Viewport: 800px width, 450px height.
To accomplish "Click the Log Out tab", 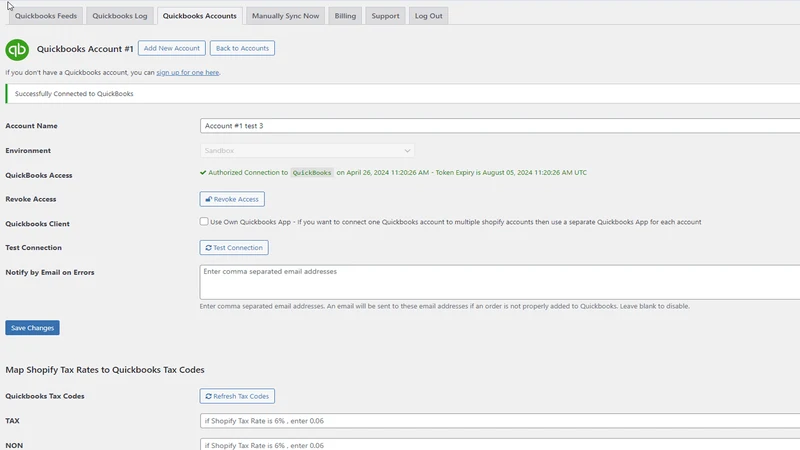I will click(x=429, y=16).
